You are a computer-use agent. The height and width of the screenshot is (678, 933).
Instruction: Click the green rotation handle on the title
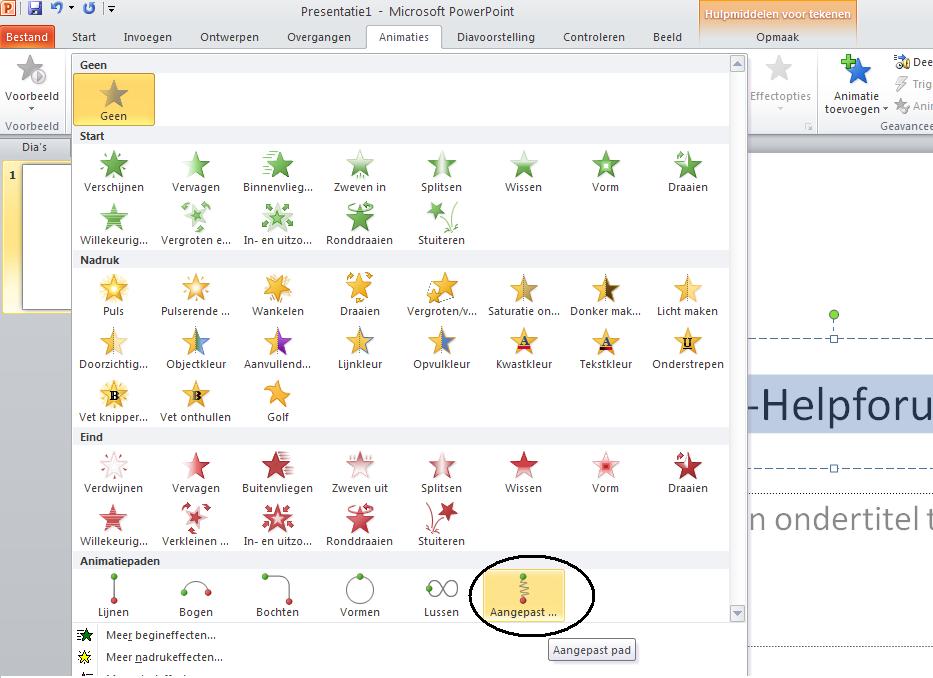pos(834,314)
